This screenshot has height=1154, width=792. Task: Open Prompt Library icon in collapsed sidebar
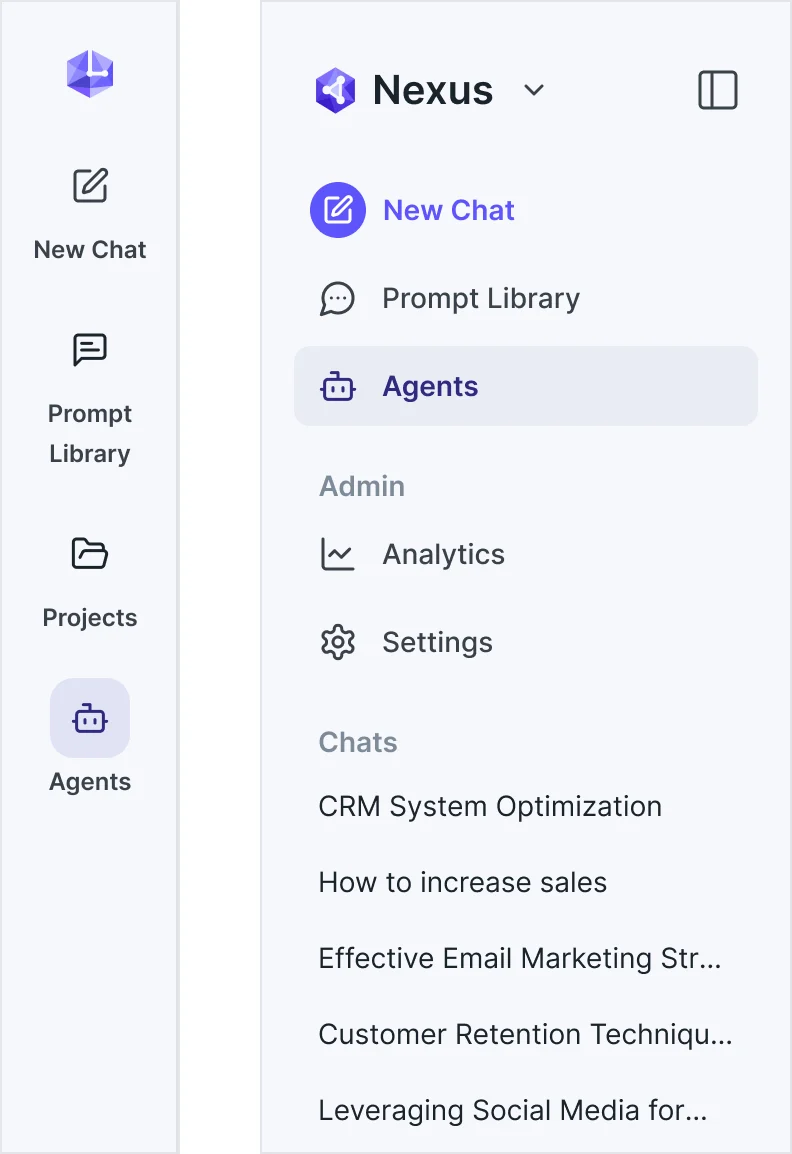tap(90, 350)
